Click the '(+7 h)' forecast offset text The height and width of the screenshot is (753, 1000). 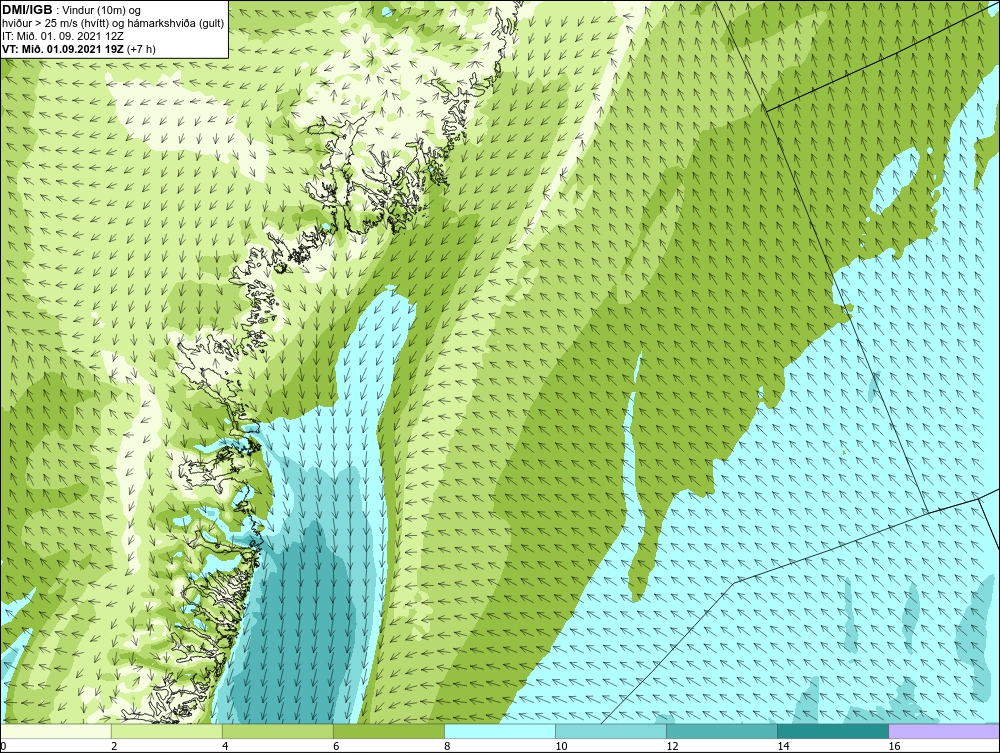[x=142, y=48]
